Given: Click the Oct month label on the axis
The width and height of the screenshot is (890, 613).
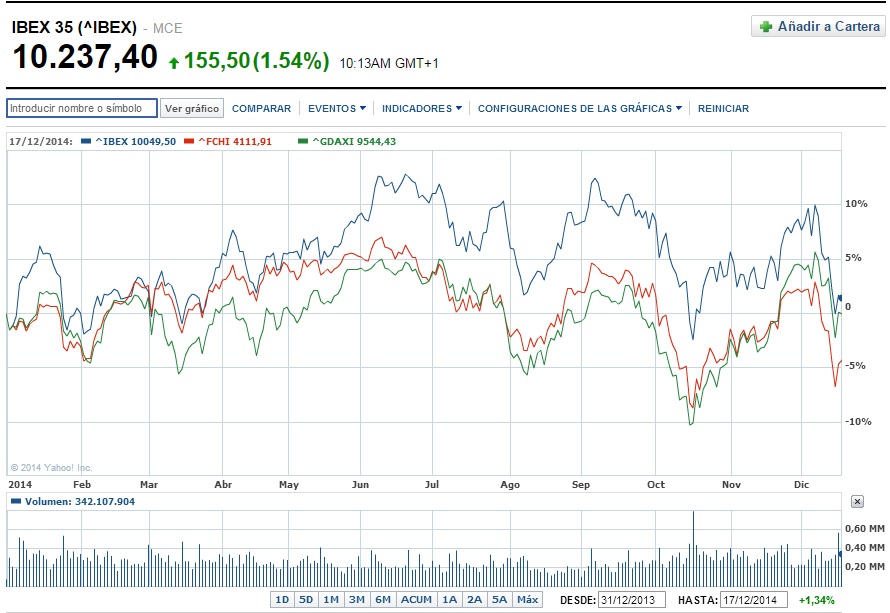Looking at the screenshot, I should pos(656,484).
